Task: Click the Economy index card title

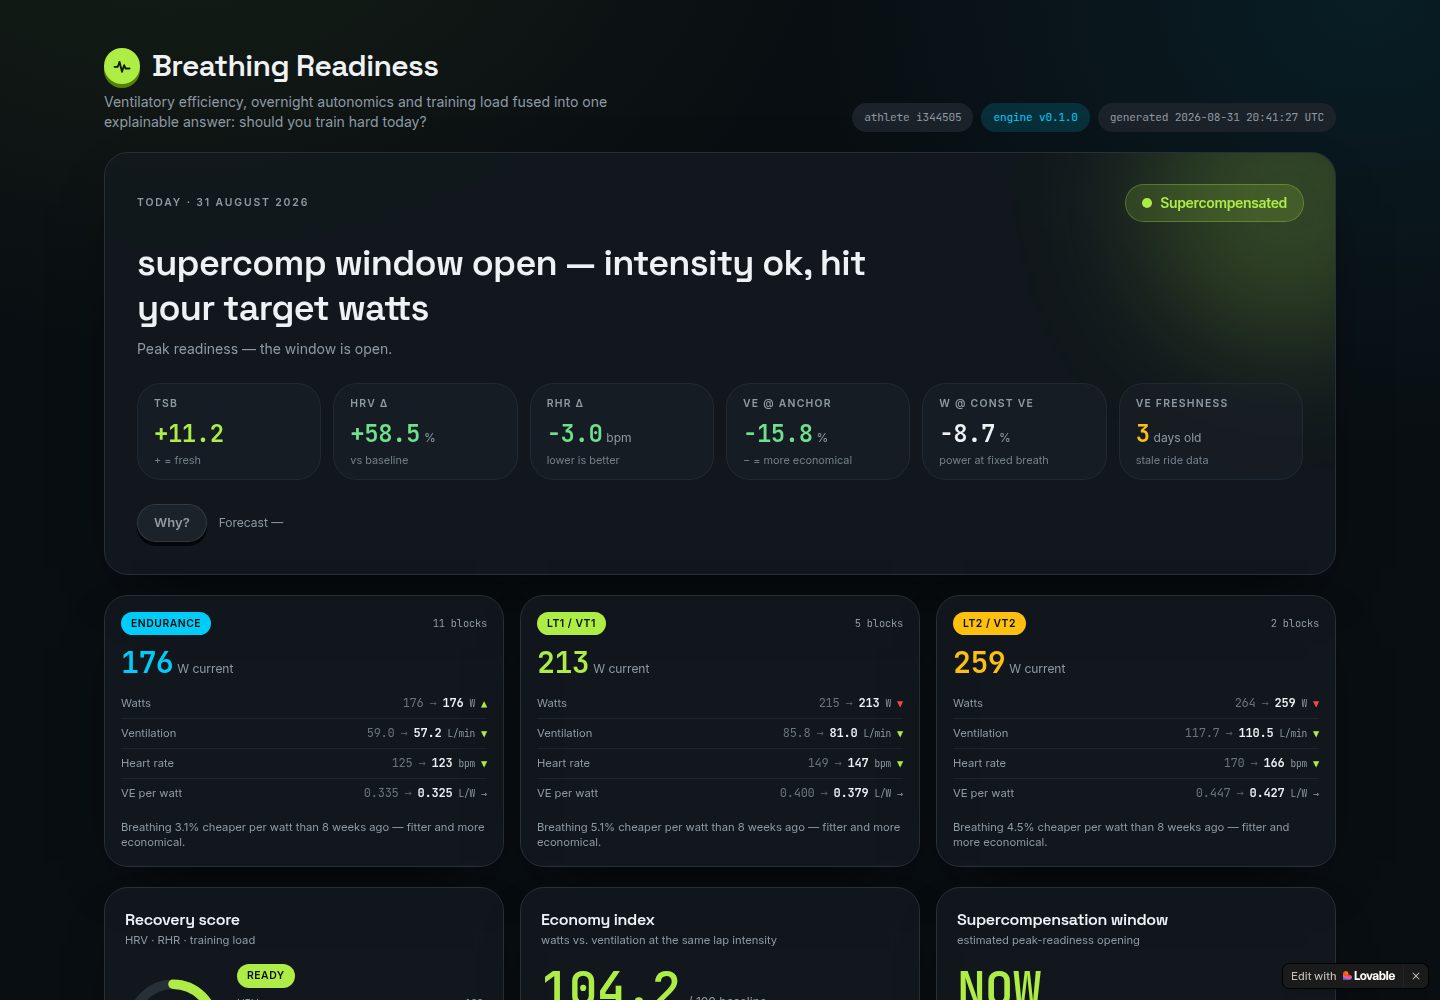Action: click(x=598, y=920)
